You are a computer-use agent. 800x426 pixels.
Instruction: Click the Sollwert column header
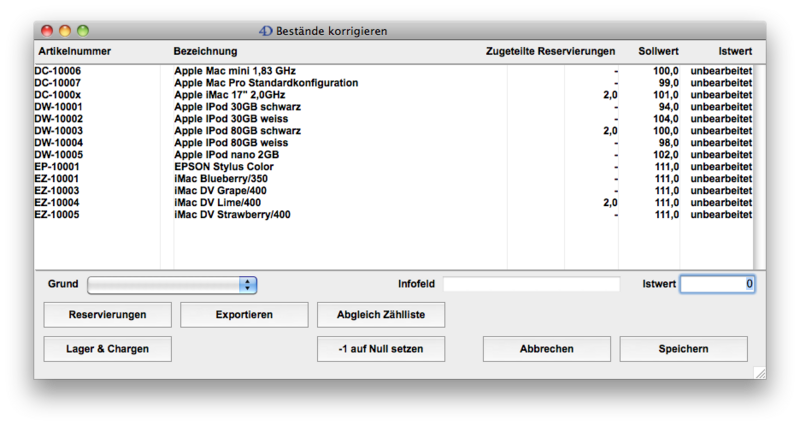(x=658, y=51)
